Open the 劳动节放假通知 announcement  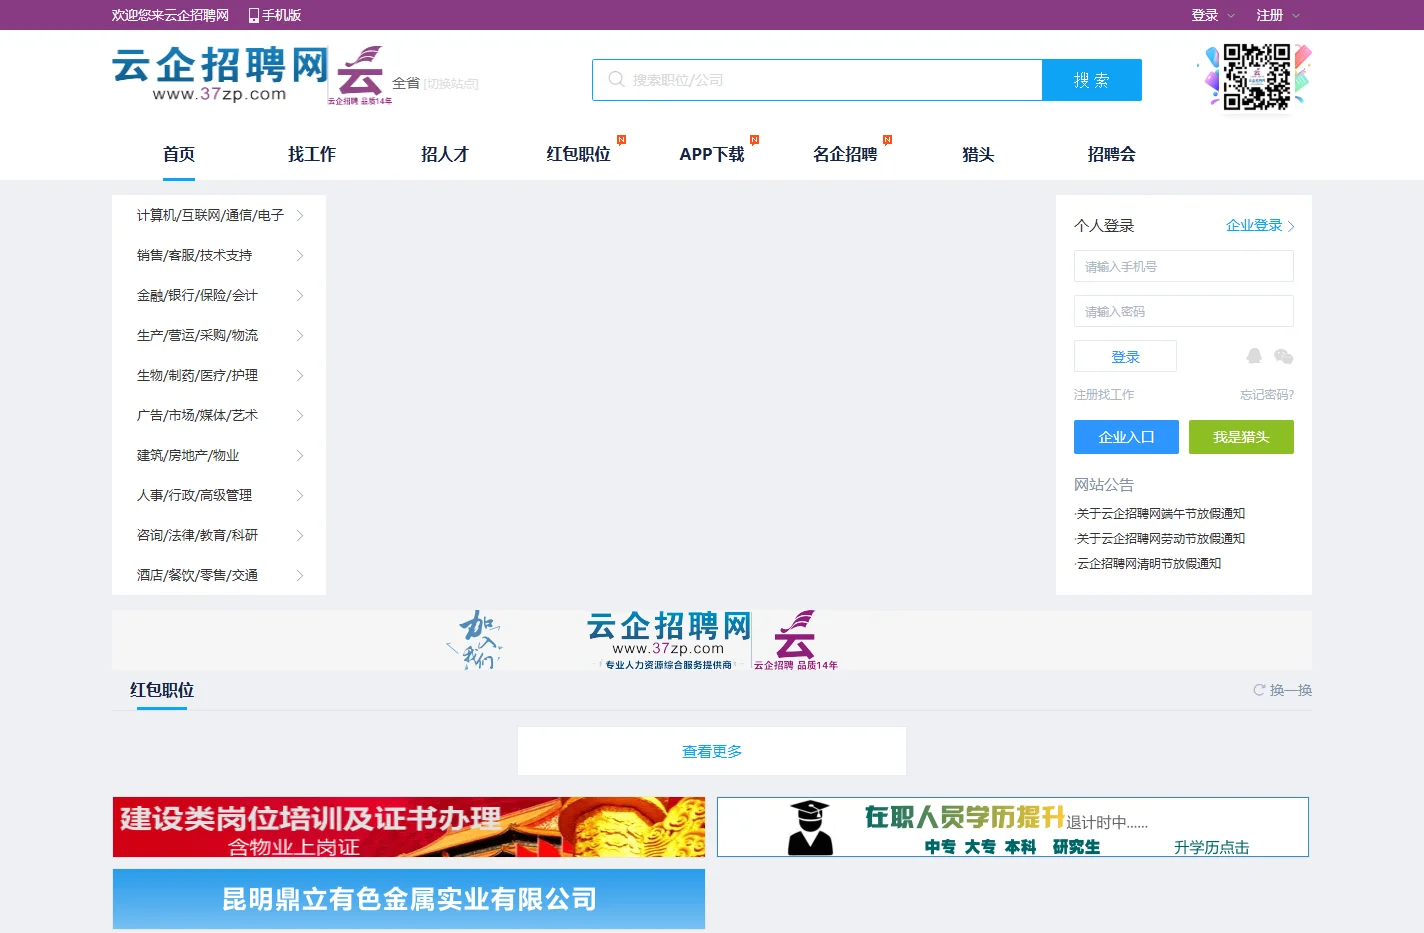click(1161, 538)
